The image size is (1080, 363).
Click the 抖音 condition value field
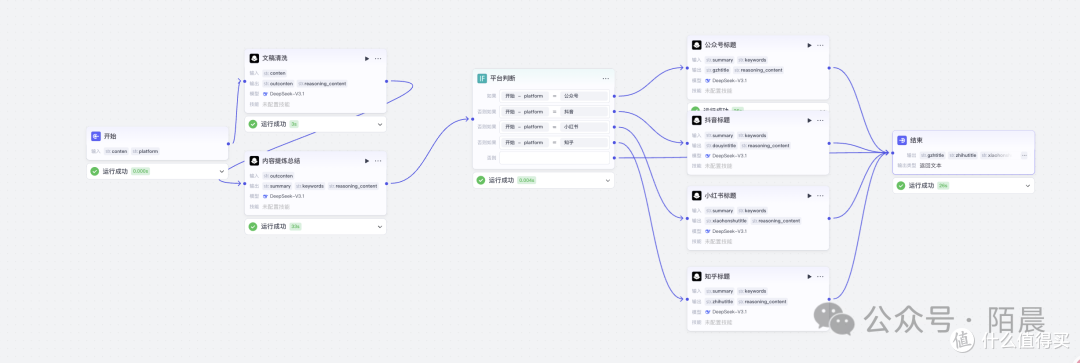pos(585,112)
